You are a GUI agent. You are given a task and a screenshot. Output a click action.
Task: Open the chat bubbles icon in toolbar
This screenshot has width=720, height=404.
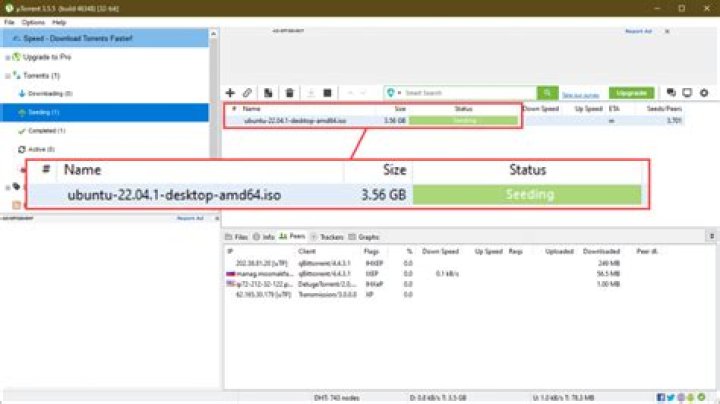[671, 93]
